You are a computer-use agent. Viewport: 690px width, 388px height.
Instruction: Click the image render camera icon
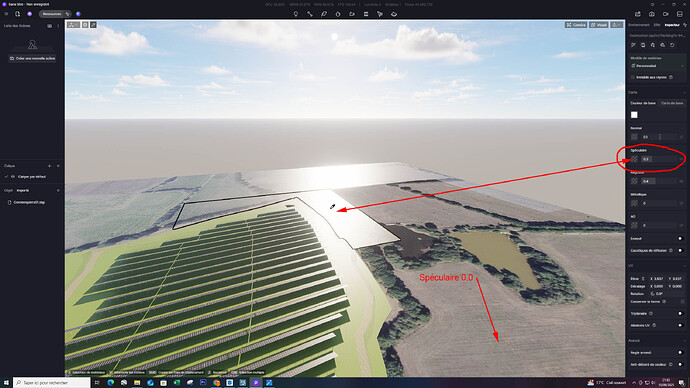point(652,14)
